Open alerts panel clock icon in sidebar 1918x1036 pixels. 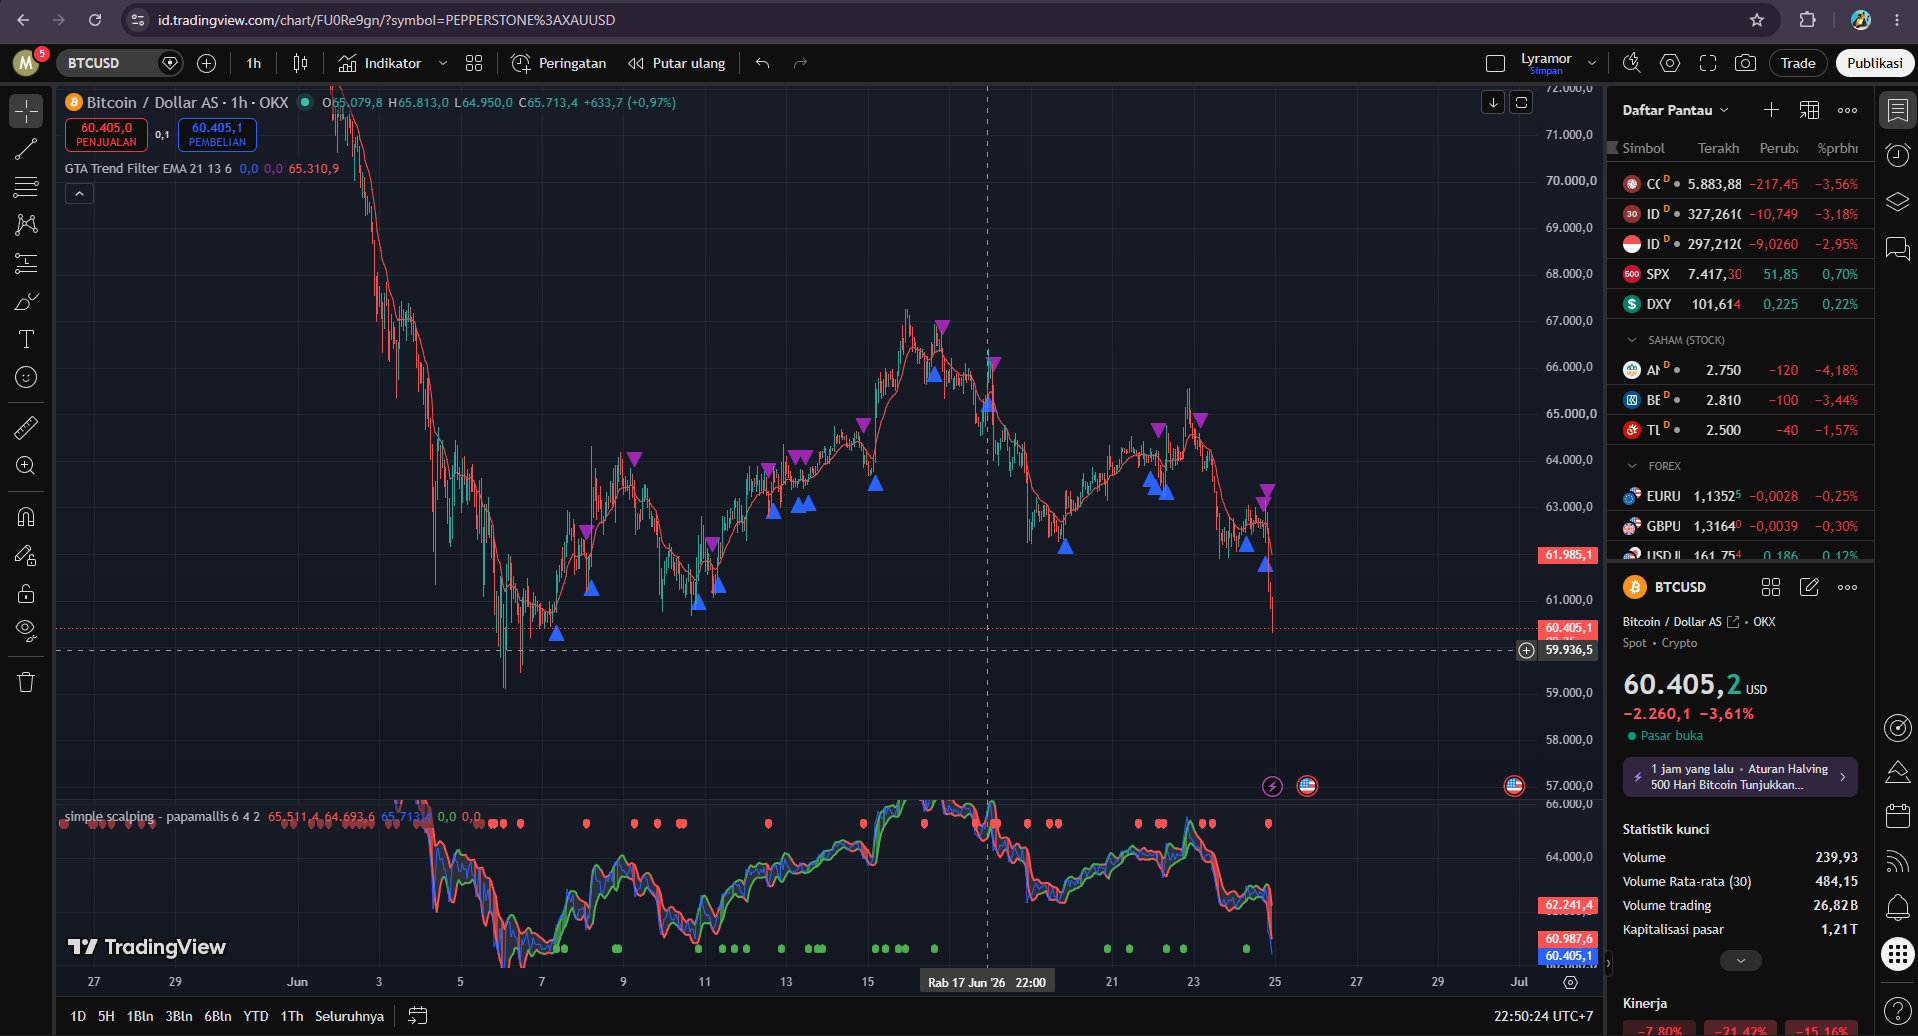1897,155
